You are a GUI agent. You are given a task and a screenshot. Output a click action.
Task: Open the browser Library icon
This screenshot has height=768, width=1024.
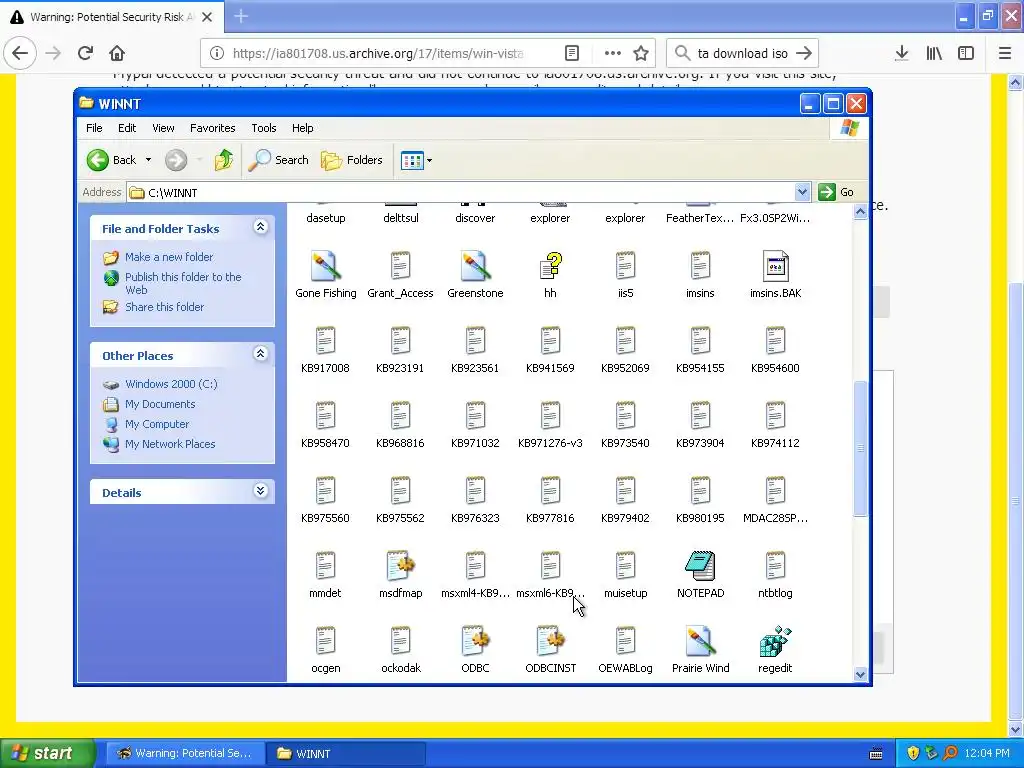coord(934,54)
